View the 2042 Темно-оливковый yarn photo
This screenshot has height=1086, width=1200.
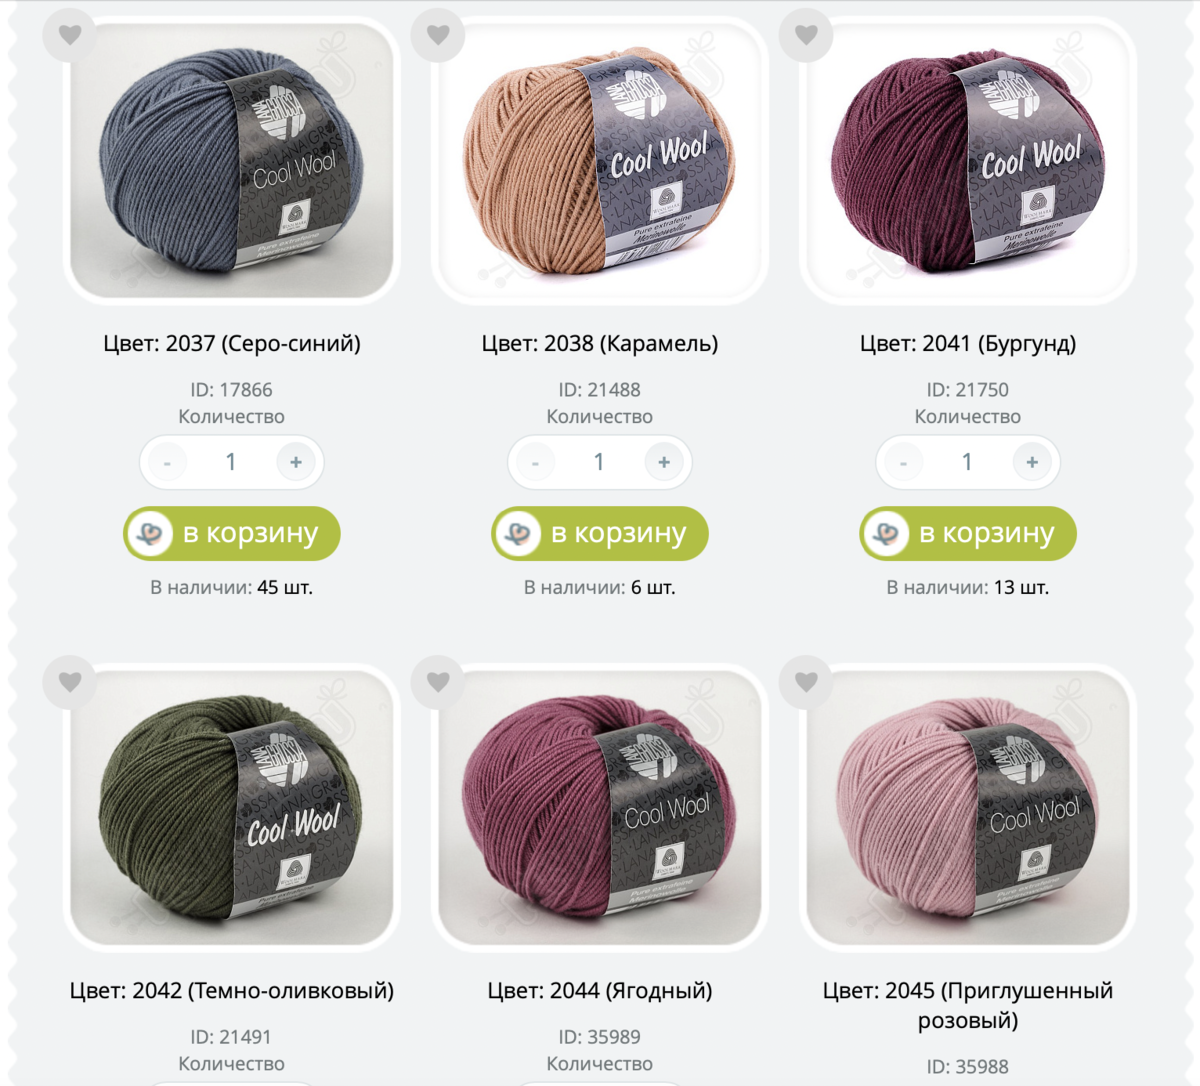232,808
